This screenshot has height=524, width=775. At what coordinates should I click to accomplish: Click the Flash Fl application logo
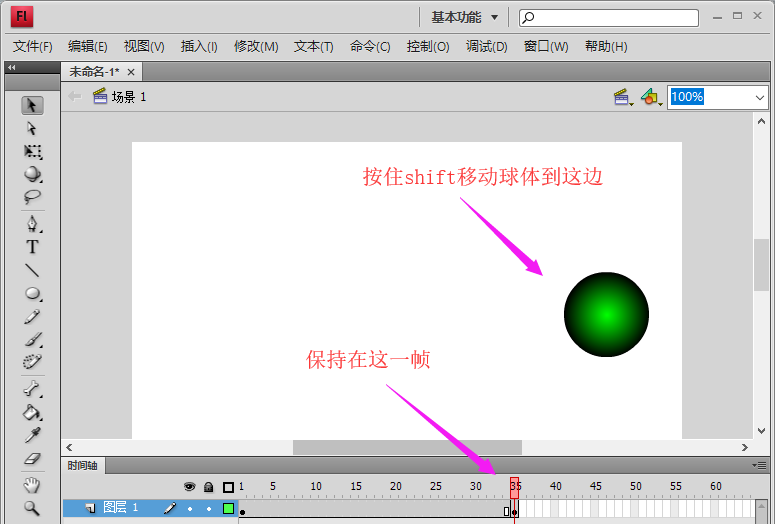22,17
